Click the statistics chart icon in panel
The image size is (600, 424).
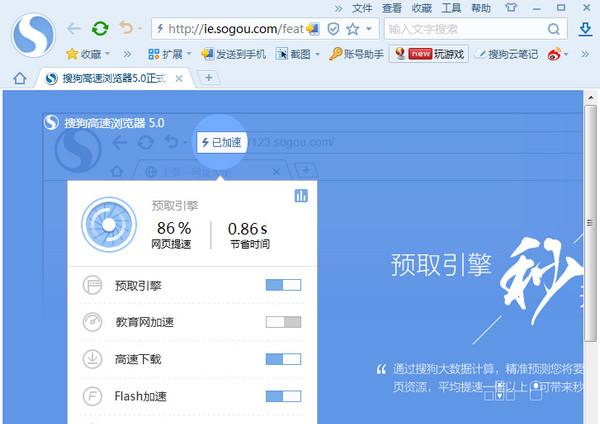(x=301, y=196)
